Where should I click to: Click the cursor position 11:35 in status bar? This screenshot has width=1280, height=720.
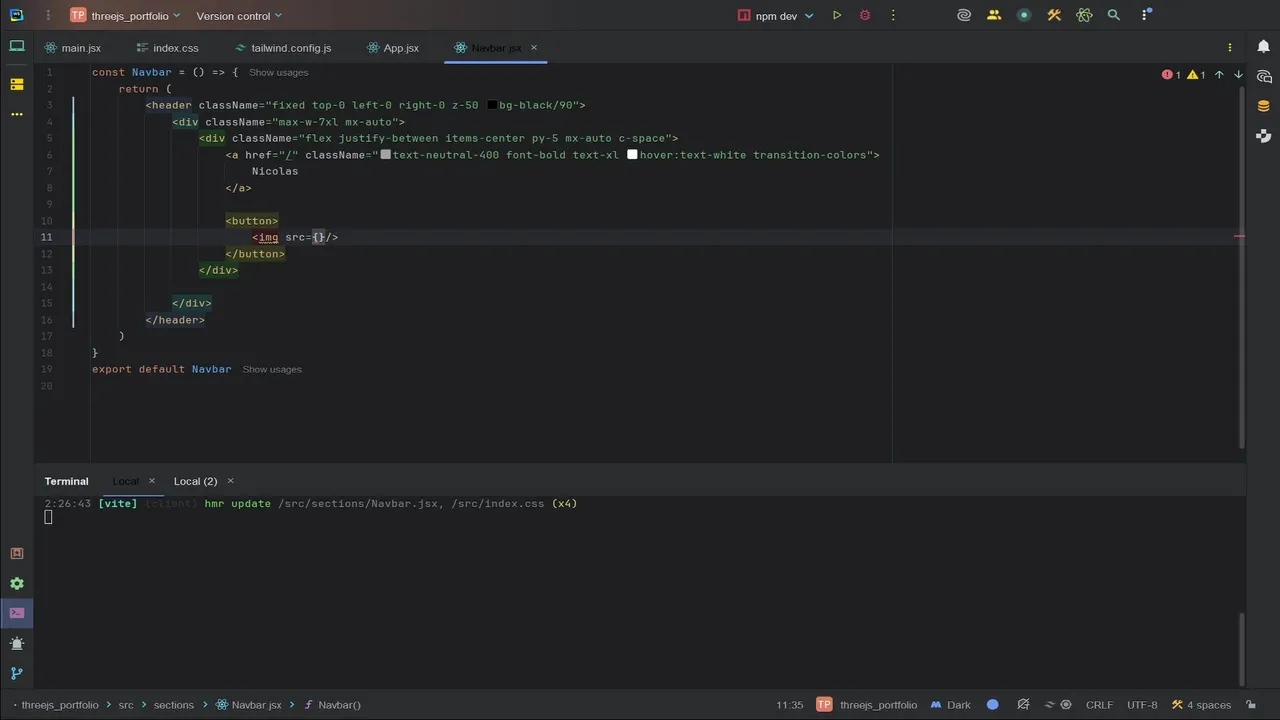tap(790, 705)
